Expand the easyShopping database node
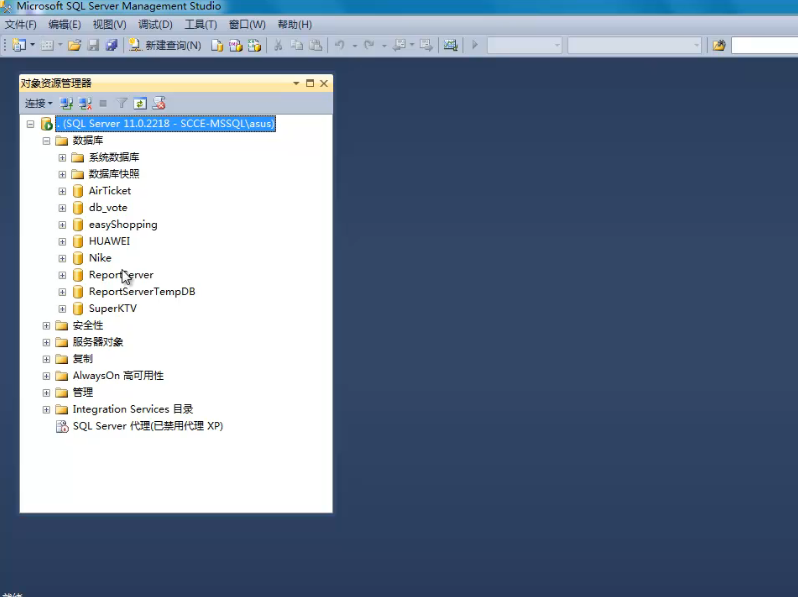Viewport: 798px width, 597px height. coord(62,225)
